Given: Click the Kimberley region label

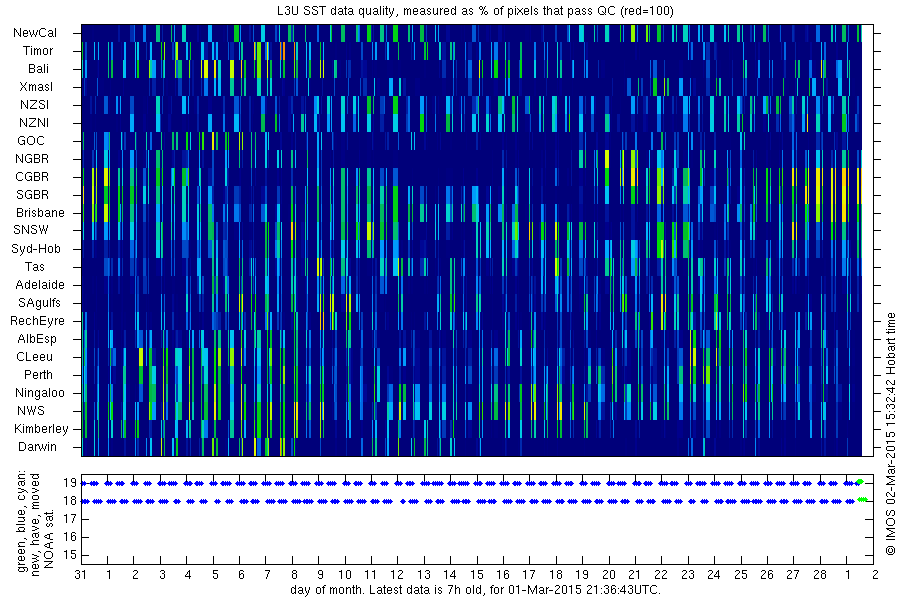Looking at the screenshot, I should point(41,429).
